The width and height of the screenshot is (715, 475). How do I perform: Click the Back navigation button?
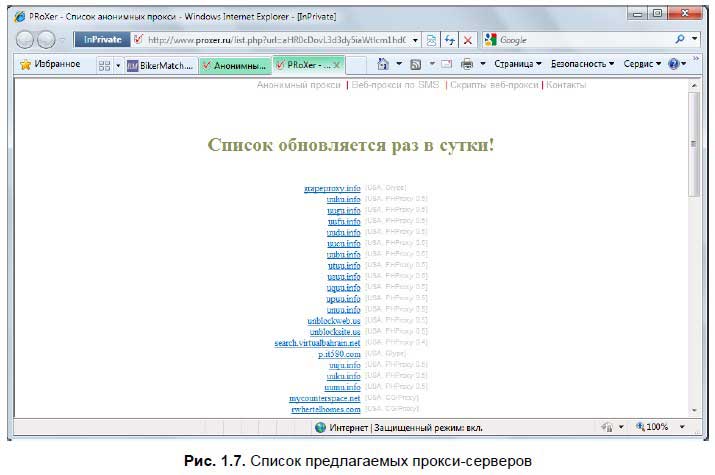(x=24, y=41)
